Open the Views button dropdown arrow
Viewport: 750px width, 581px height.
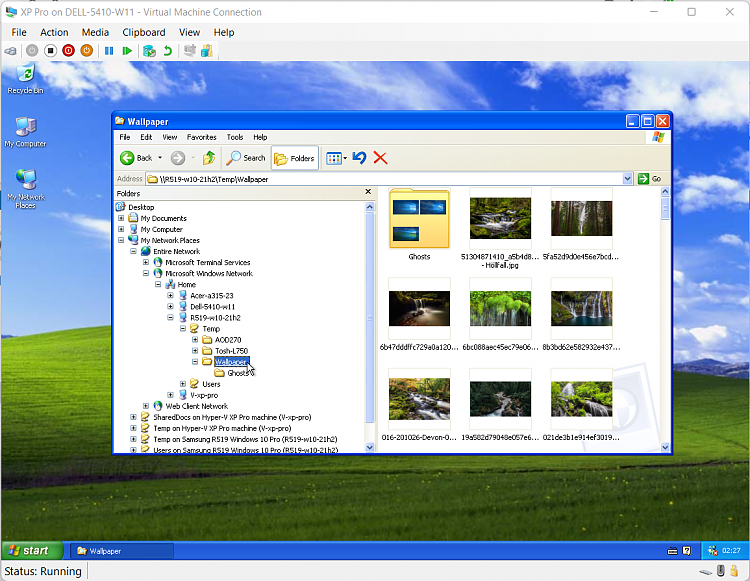tap(345, 158)
